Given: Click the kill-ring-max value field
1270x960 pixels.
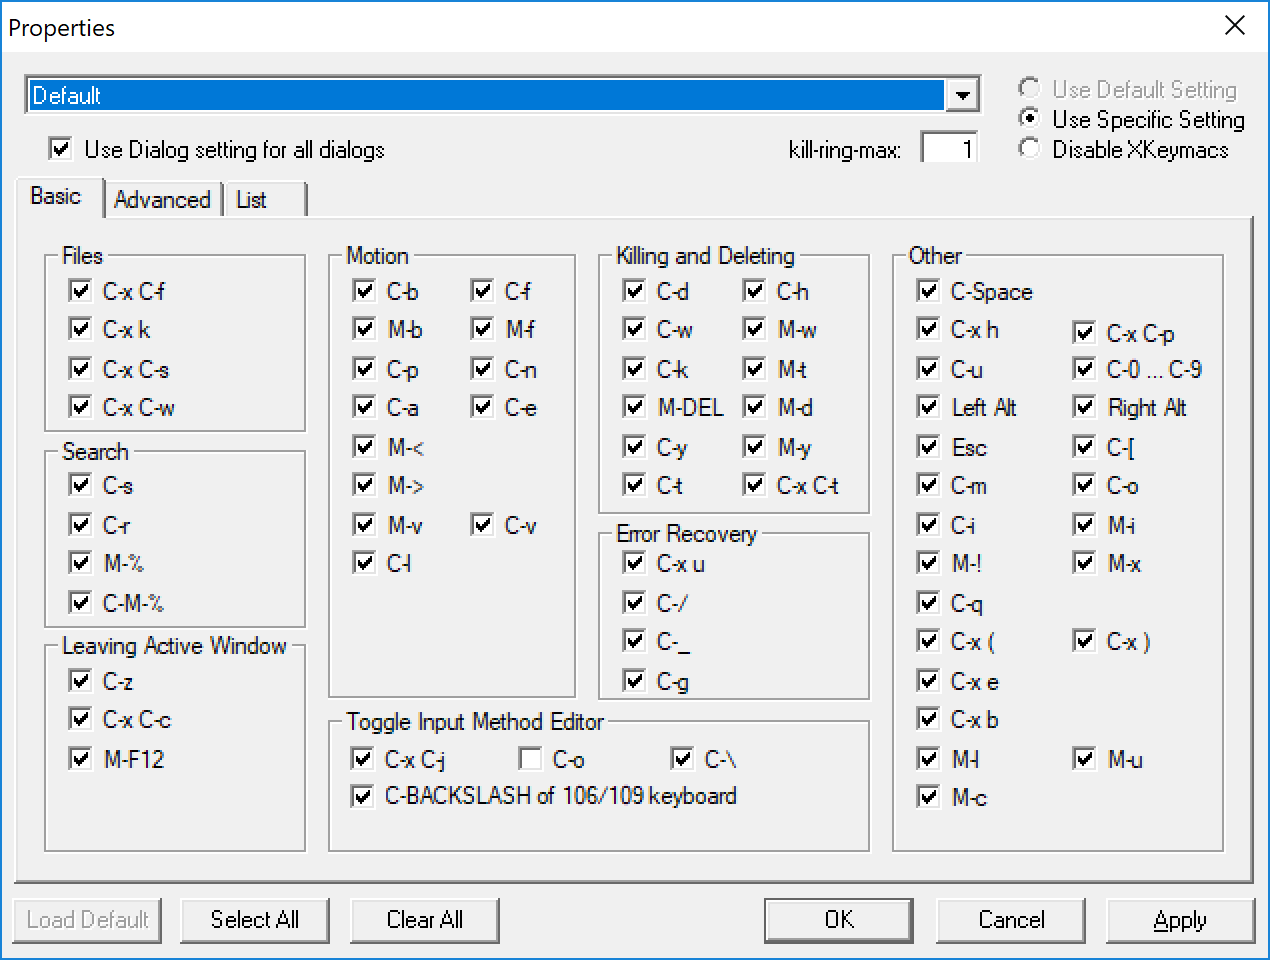Looking at the screenshot, I should click(948, 147).
